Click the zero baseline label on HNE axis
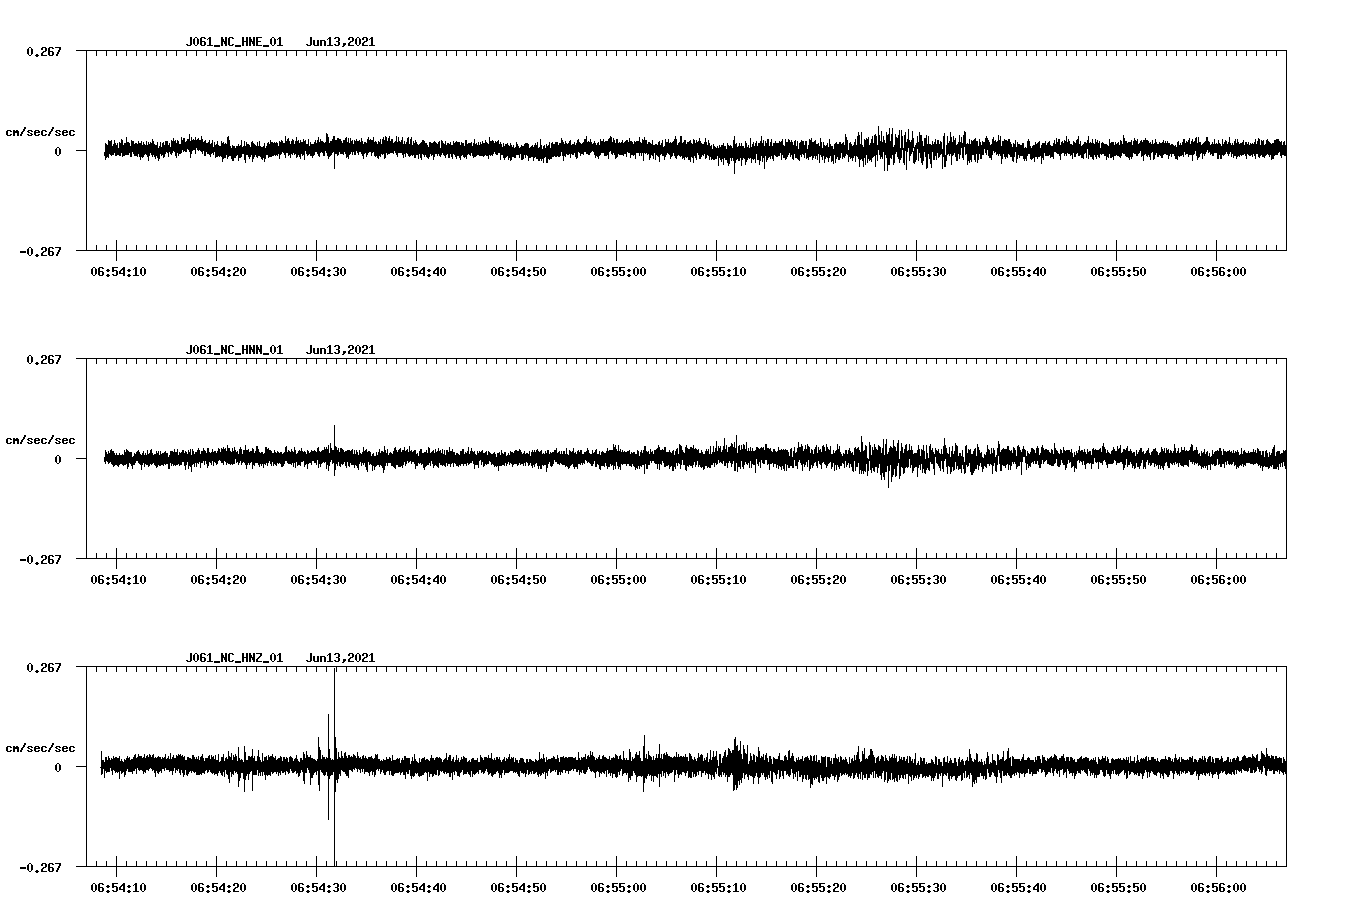Viewport: 1358px width, 924px height. click(x=58, y=151)
